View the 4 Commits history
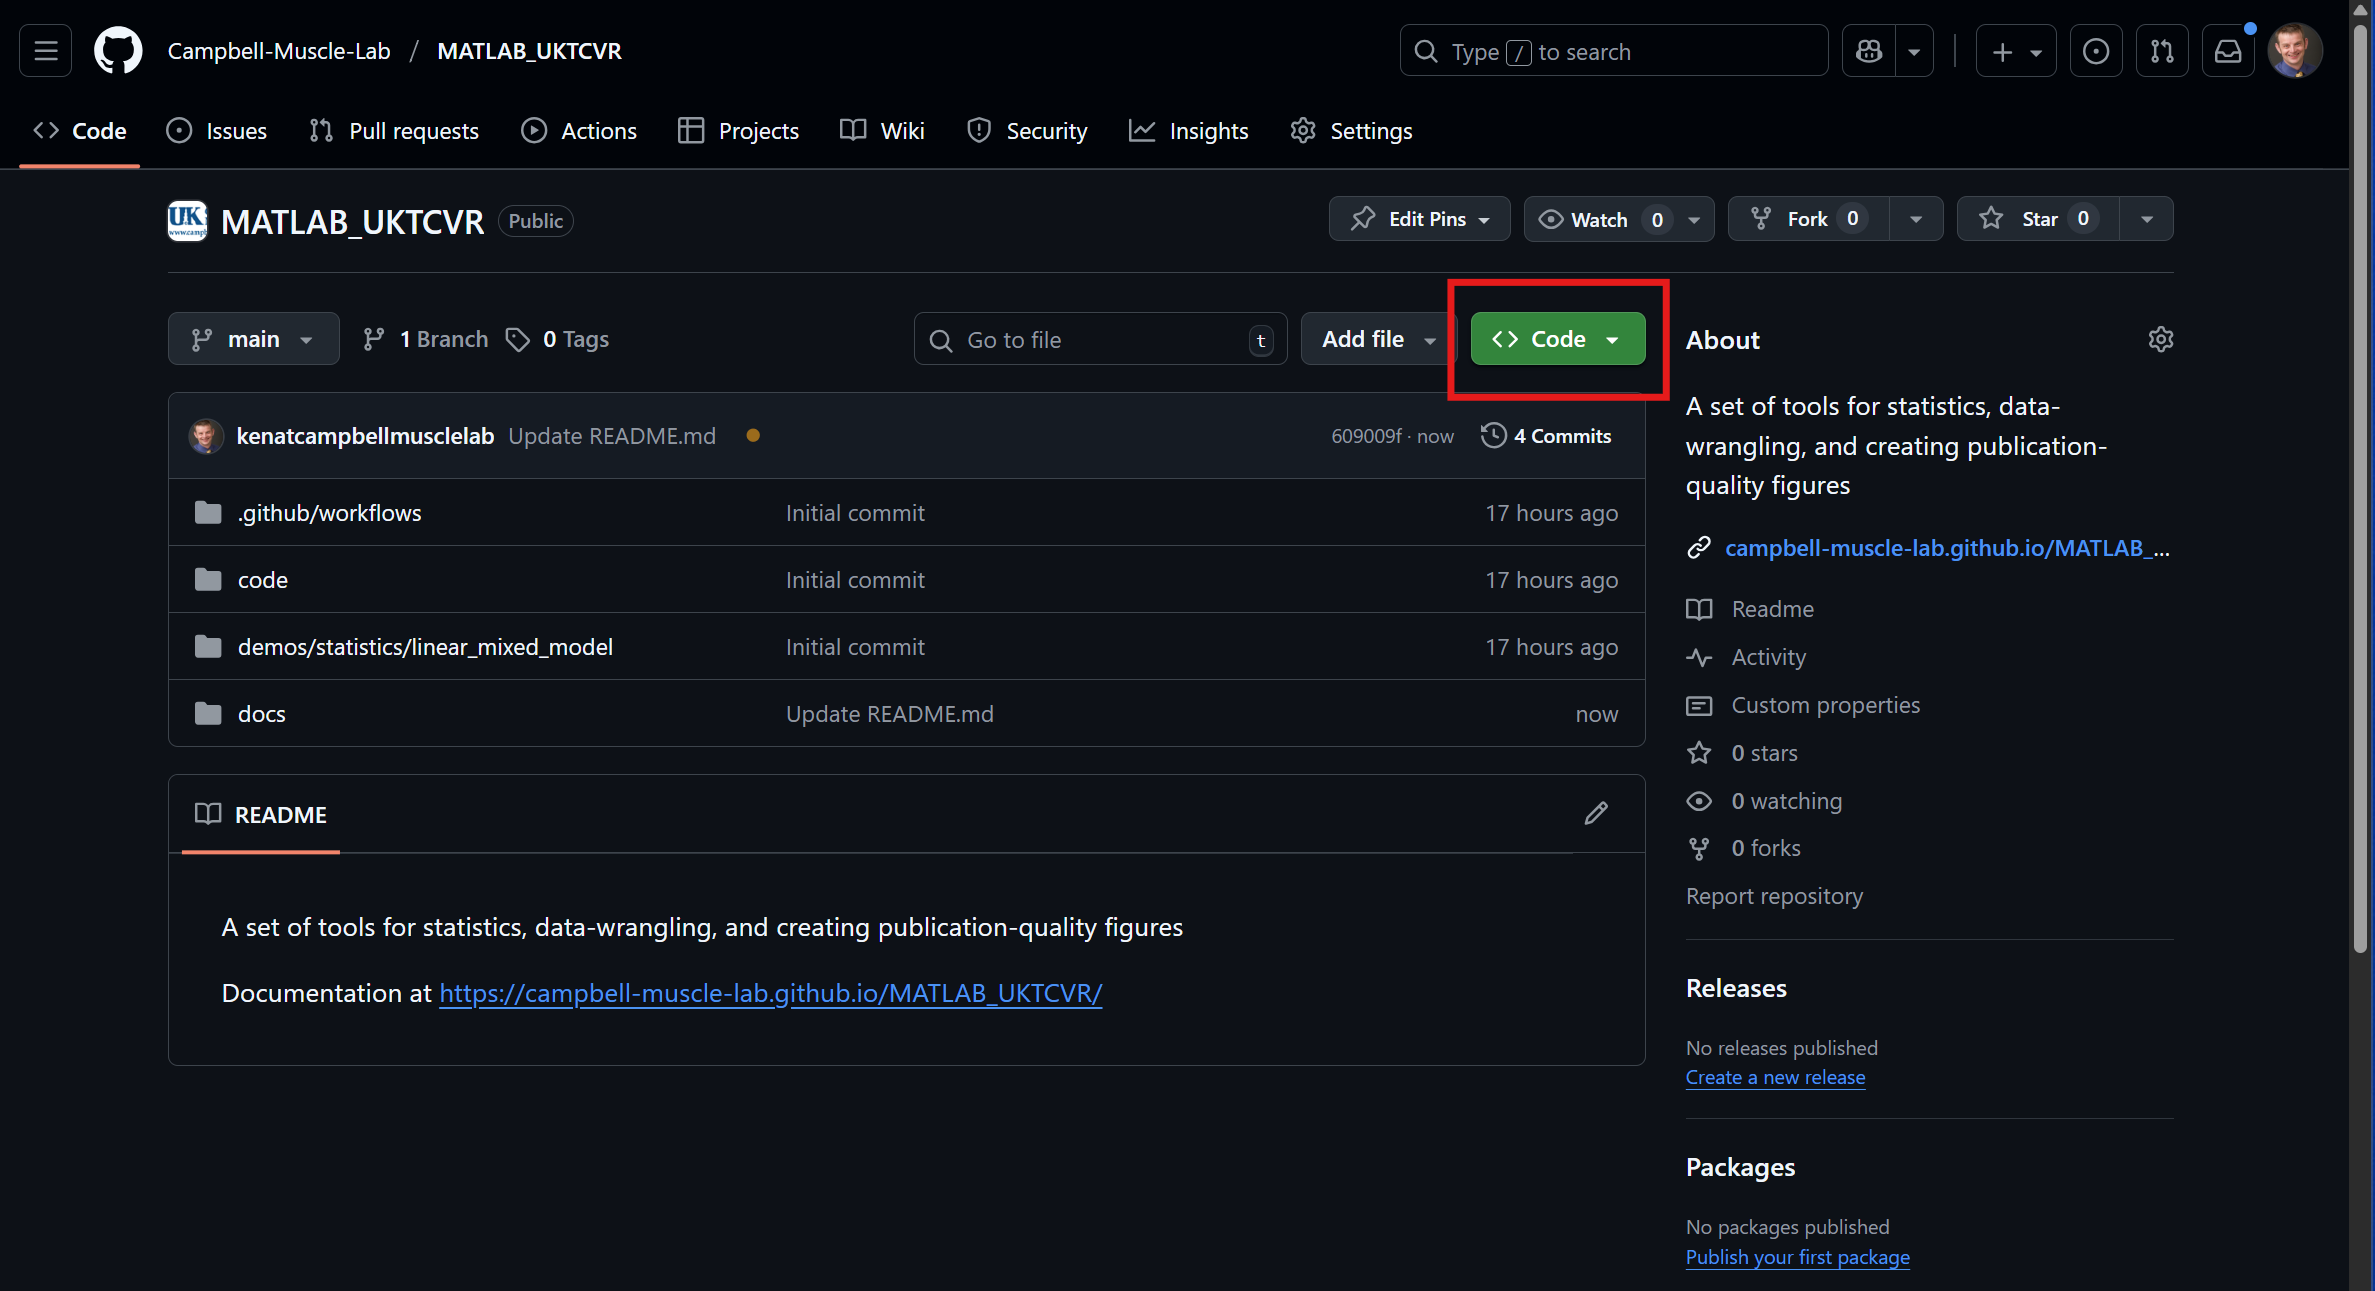Image resolution: width=2375 pixels, height=1291 pixels. click(x=1546, y=436)
